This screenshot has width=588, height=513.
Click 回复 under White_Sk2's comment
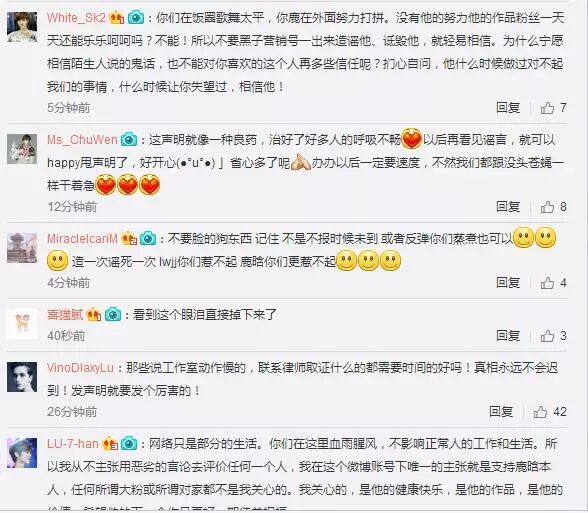pos(508,108)
